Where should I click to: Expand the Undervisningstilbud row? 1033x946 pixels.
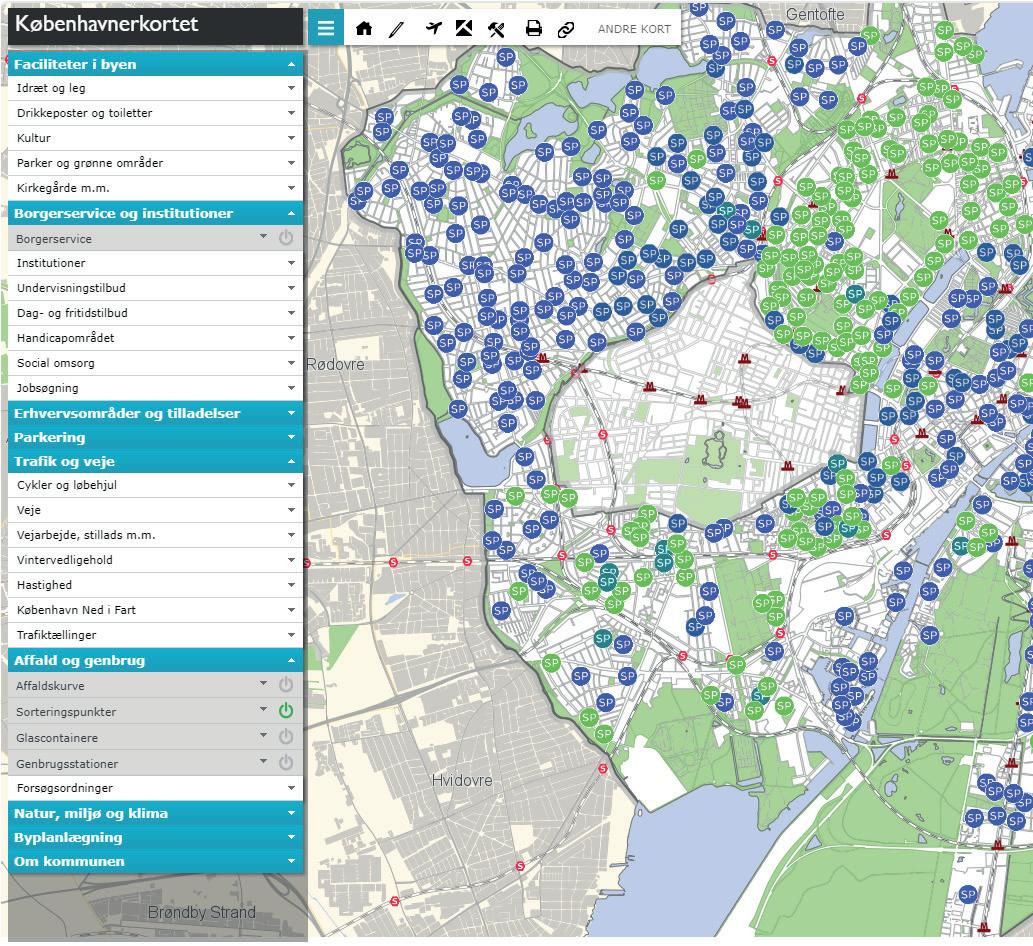[155, 289]
